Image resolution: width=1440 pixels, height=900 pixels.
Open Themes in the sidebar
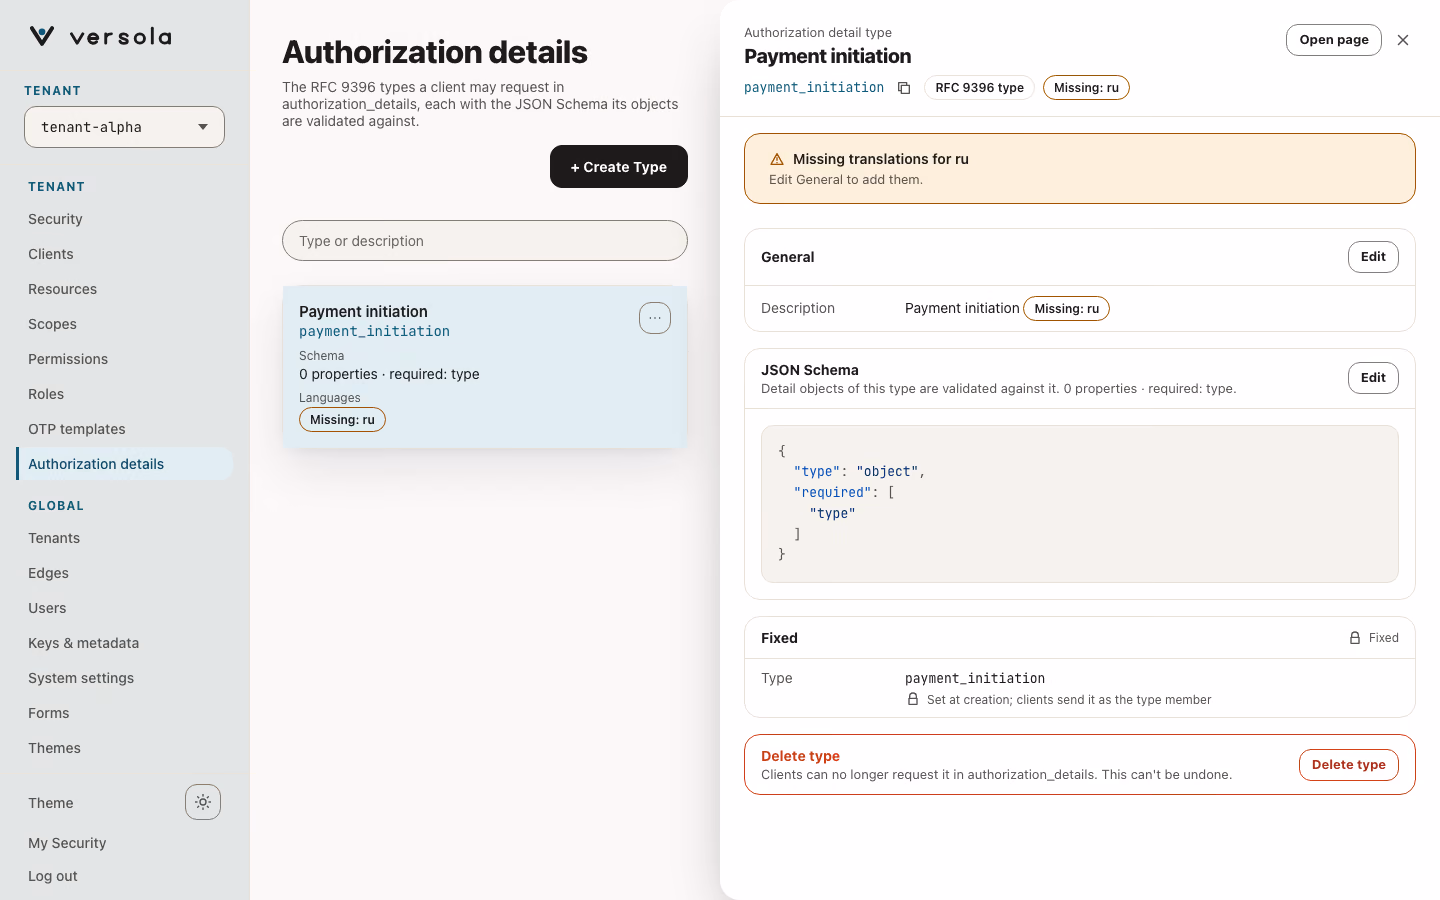tap(125, 748)
